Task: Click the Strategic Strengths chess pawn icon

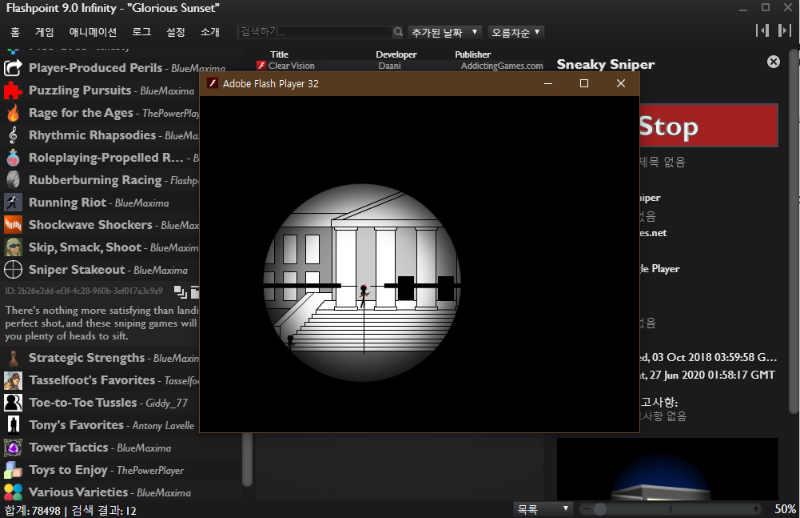Action: coord(13,358)
